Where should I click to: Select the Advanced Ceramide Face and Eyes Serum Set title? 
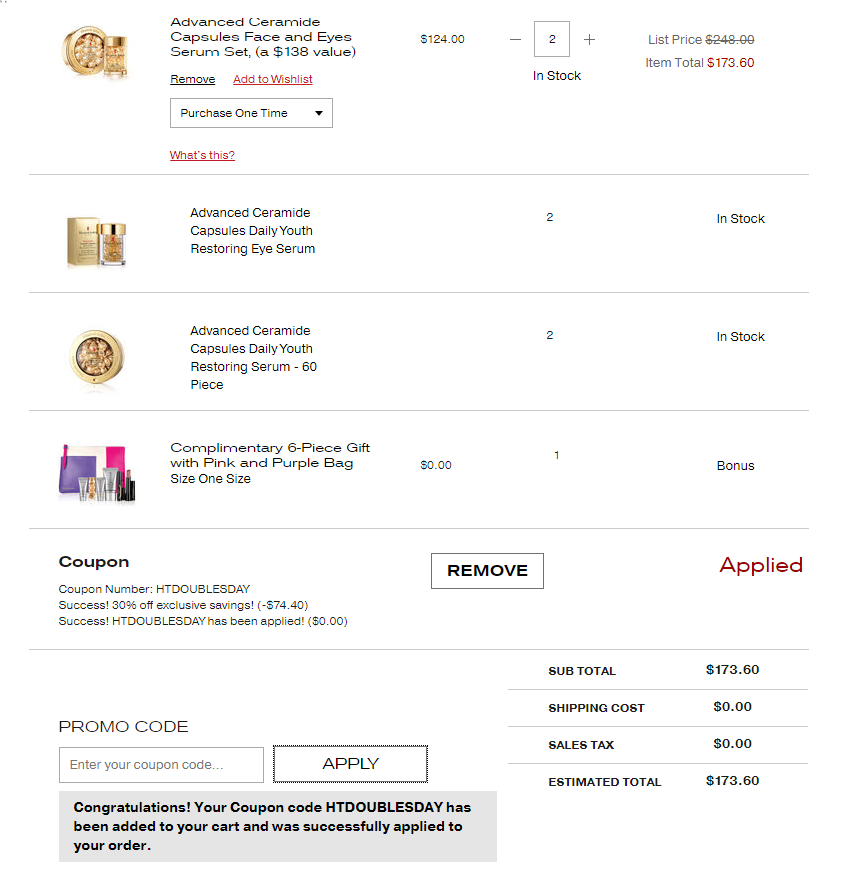click(263, 37)
